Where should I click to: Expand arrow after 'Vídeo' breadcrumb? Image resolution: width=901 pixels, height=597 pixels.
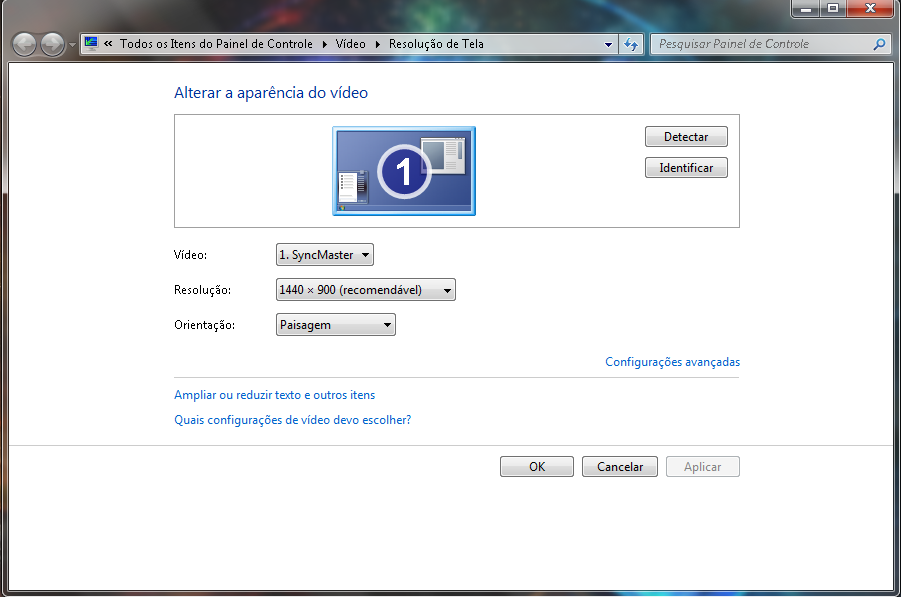pyautogui.click(x=378, y=44)
